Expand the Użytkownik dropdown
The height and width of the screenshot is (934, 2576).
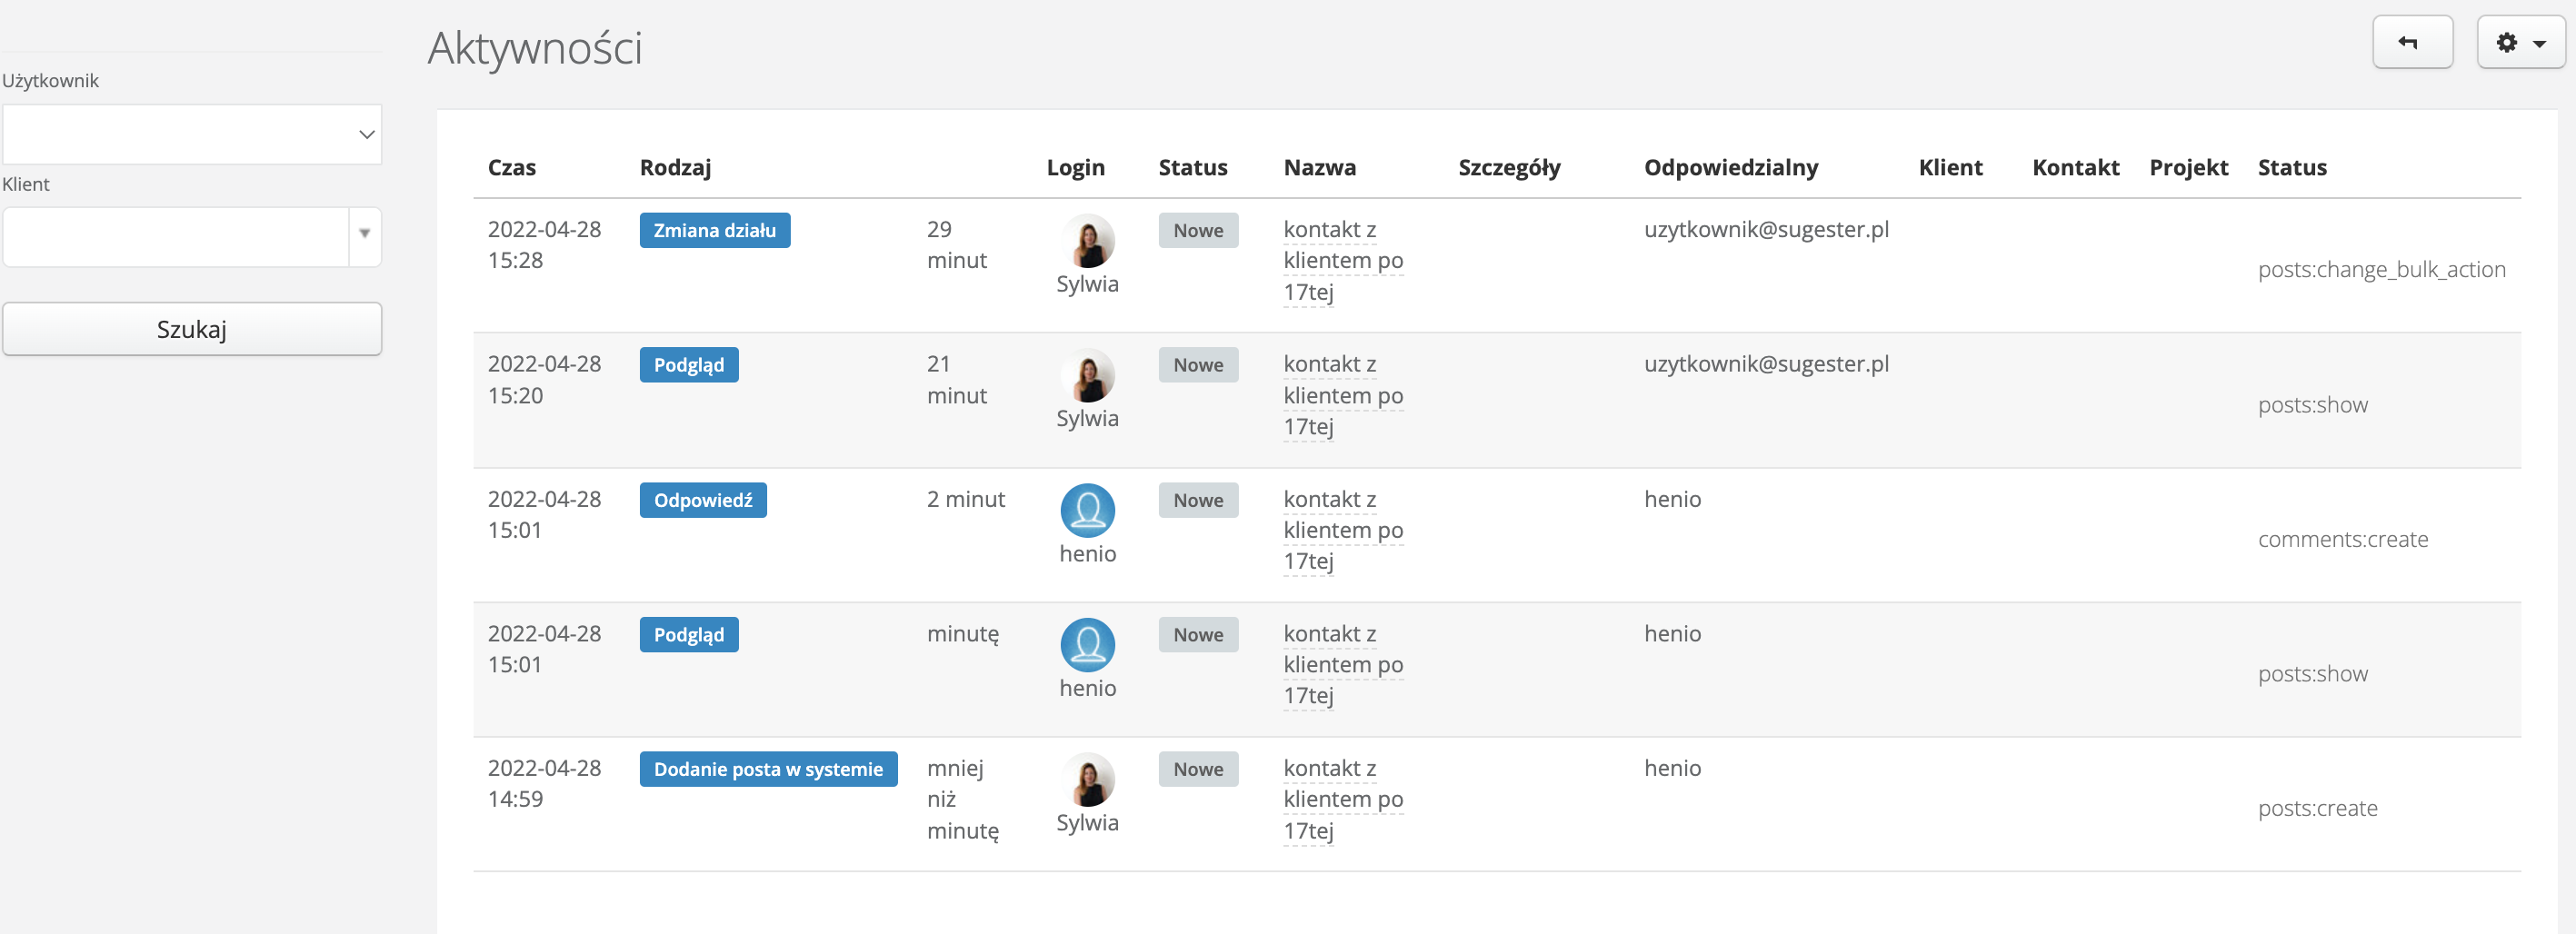pos(192,135)
